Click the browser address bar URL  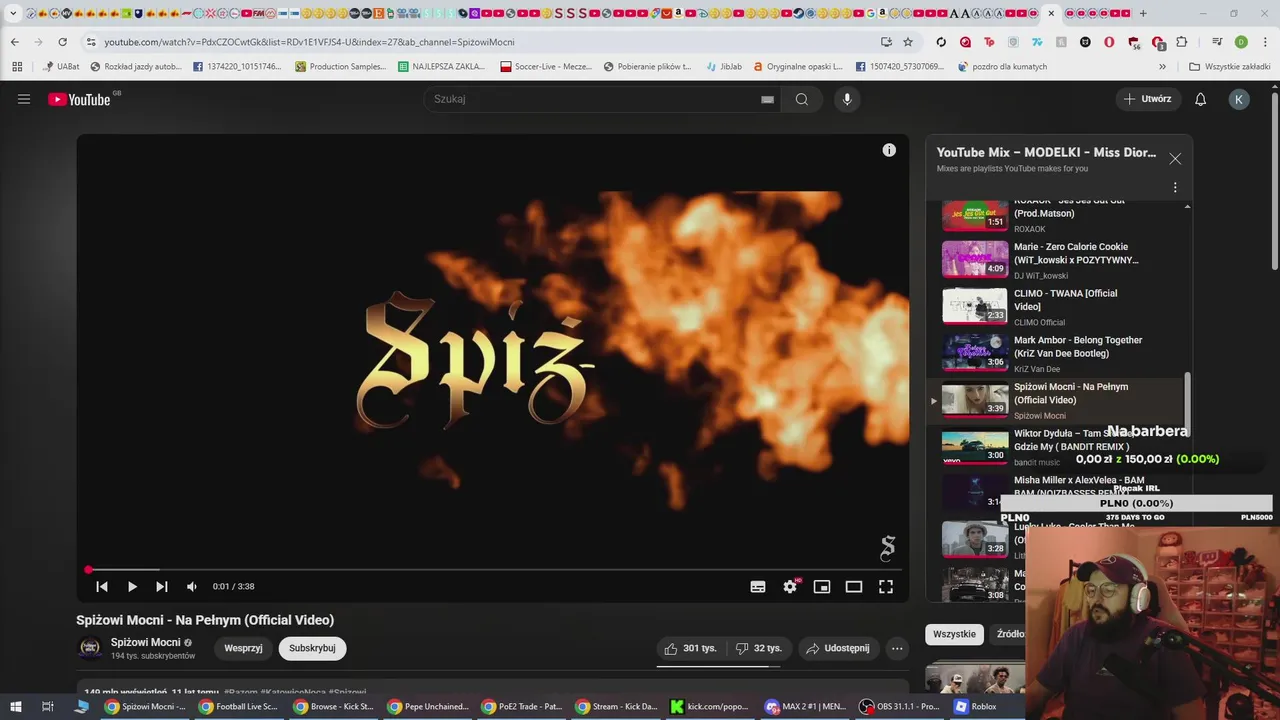(x=309, y=42)
